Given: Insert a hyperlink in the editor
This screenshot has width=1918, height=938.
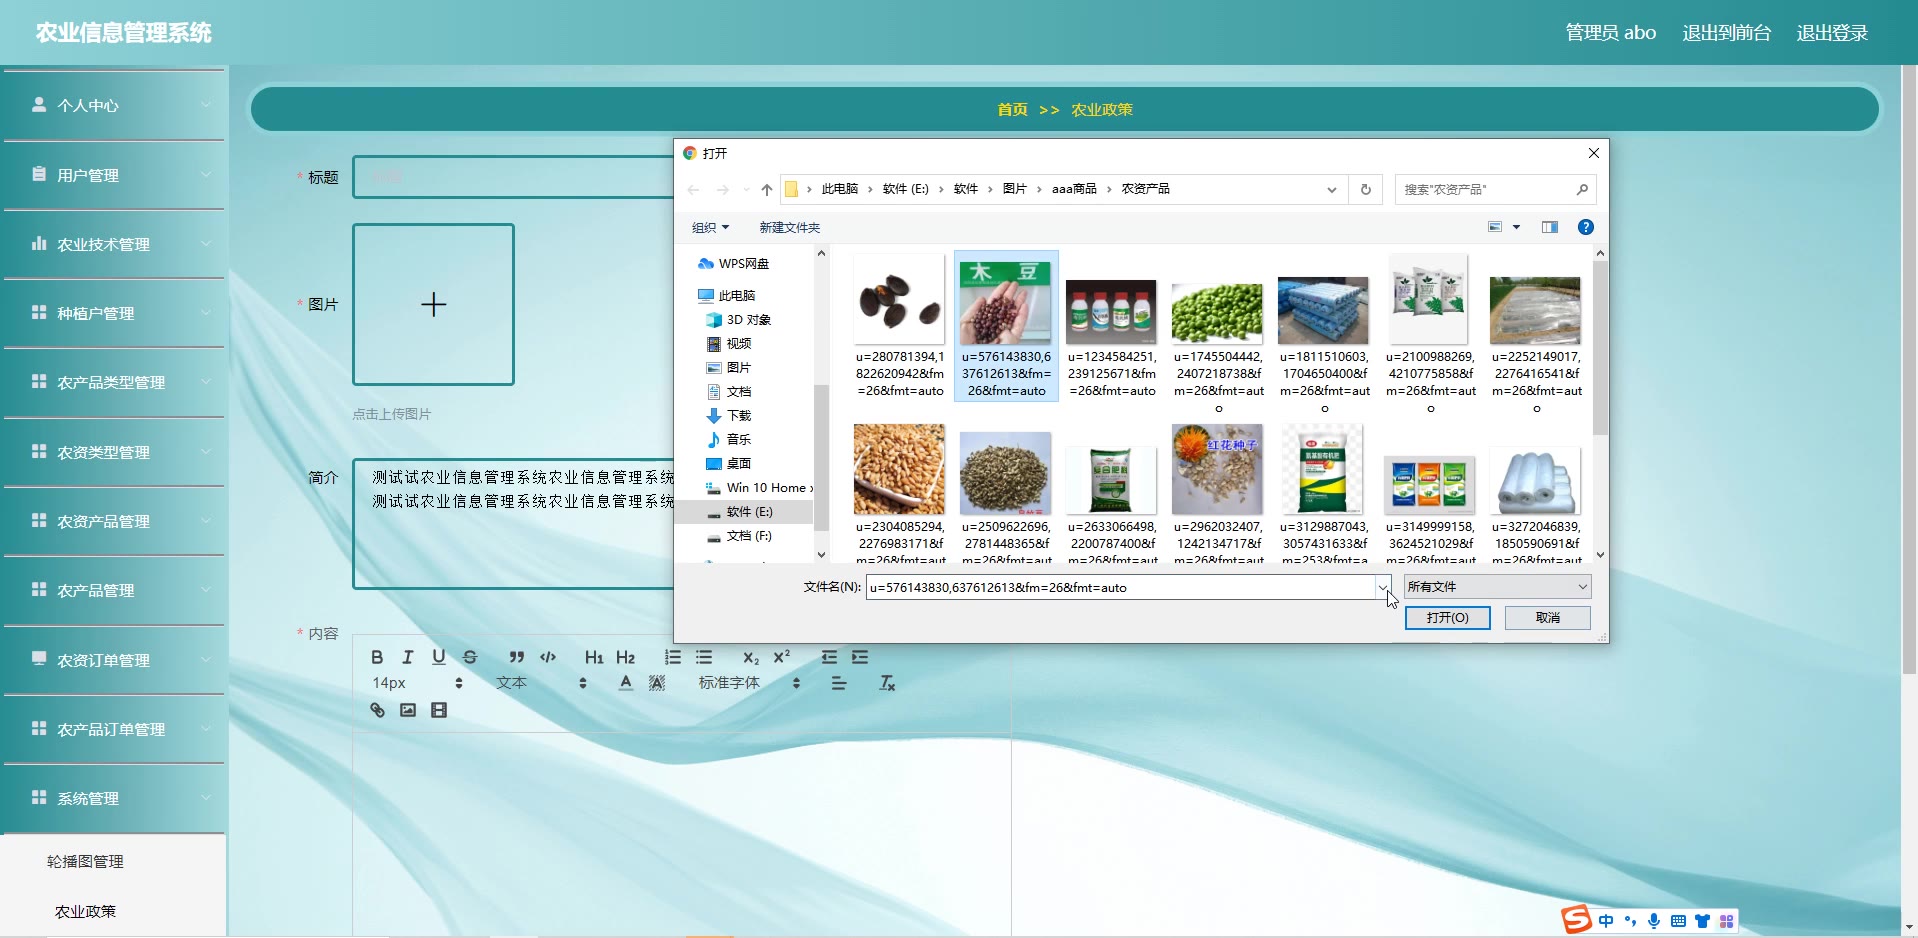Looking at the screenshot, I should pos(377,710).
